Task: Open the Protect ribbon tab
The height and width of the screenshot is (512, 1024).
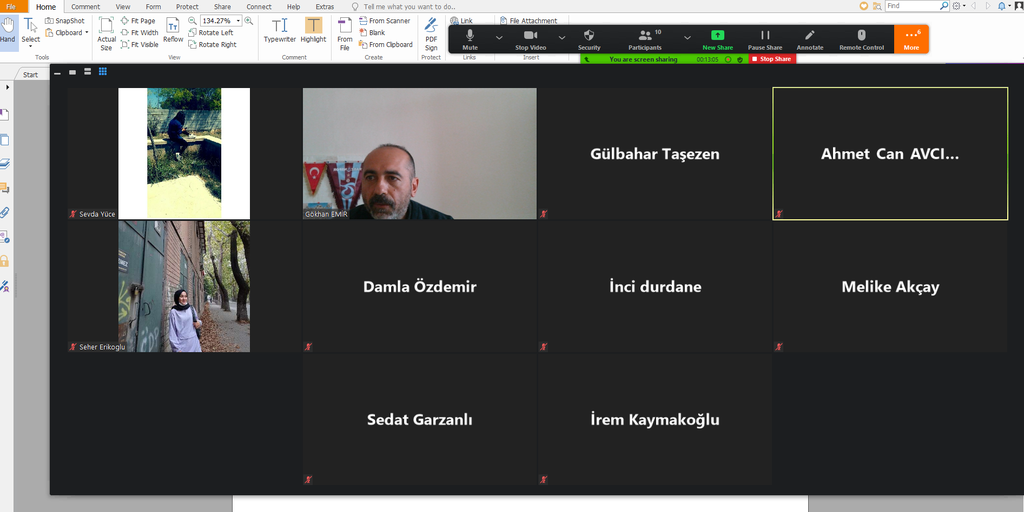Action: (187, 7)
